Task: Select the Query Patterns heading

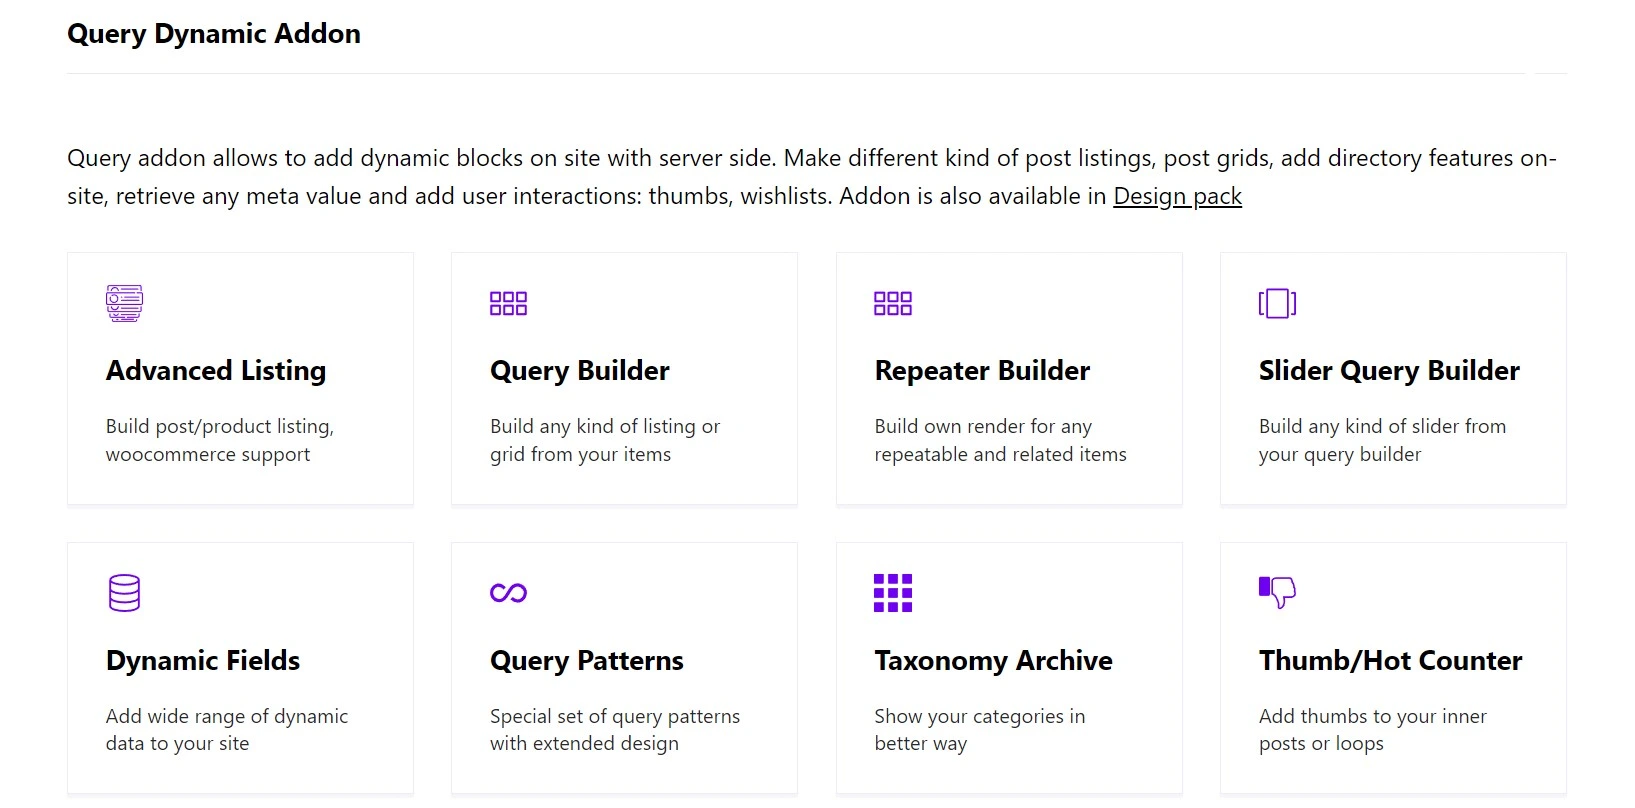Action: 587,661
